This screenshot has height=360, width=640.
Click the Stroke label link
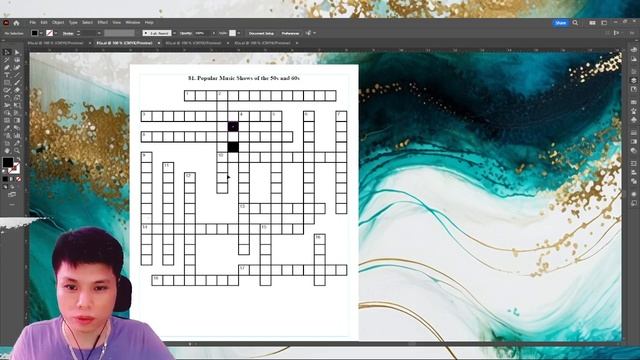[x=68, y=33]
